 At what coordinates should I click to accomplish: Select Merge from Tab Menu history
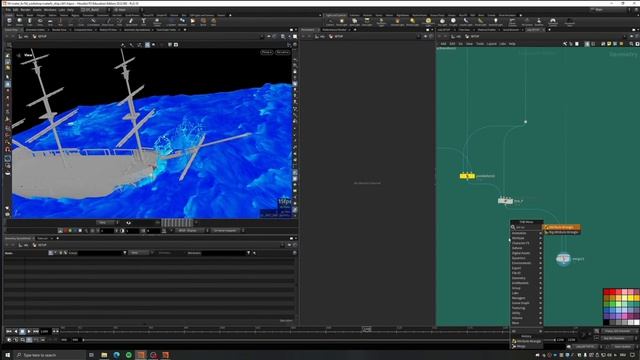pos(527,347)
